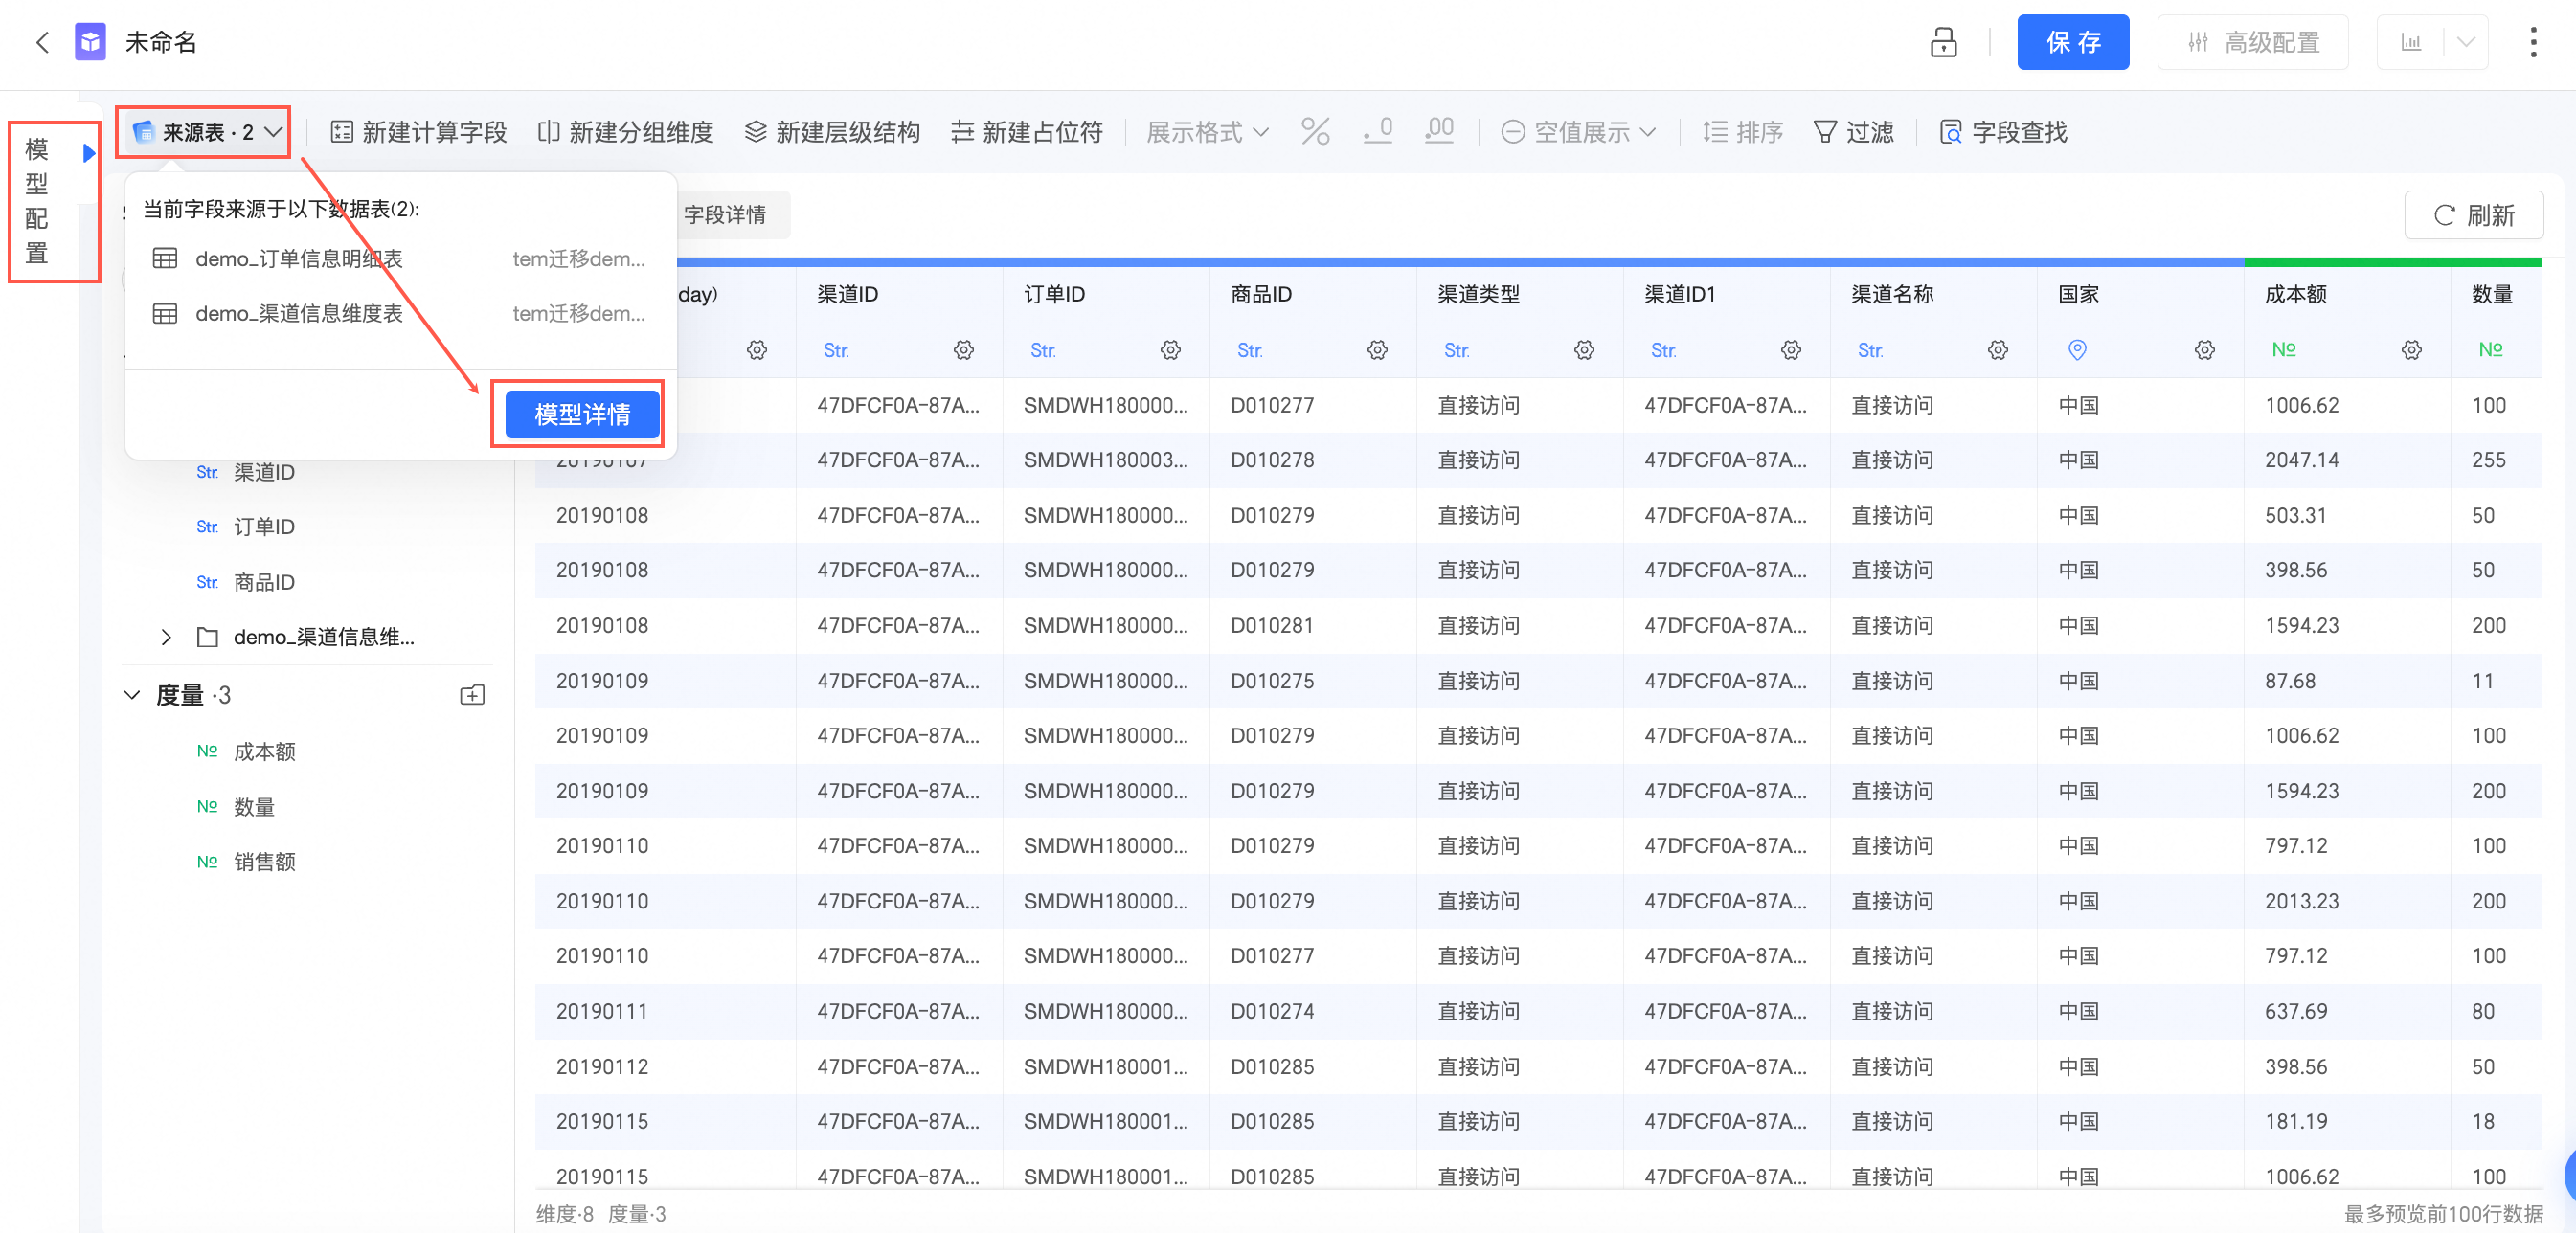This screenshot has width=2576, height=1233.
Task: Click back arrow at top left
Action: coord(42,42)
